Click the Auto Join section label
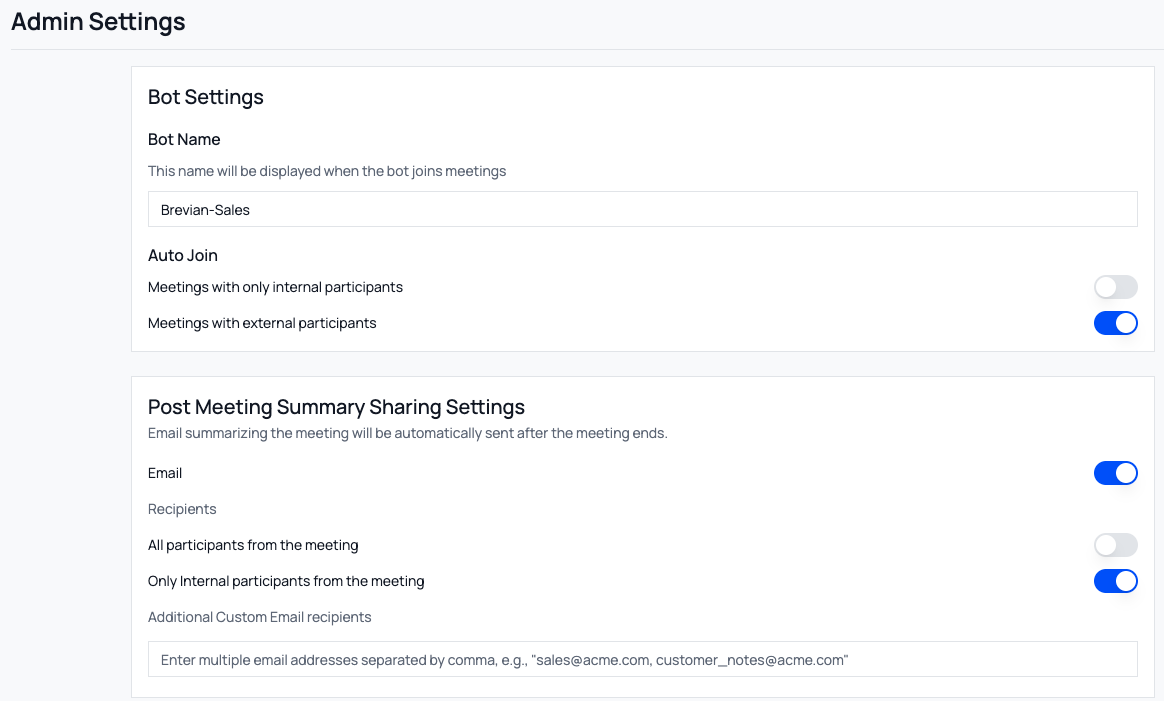 tap(182, 255)
